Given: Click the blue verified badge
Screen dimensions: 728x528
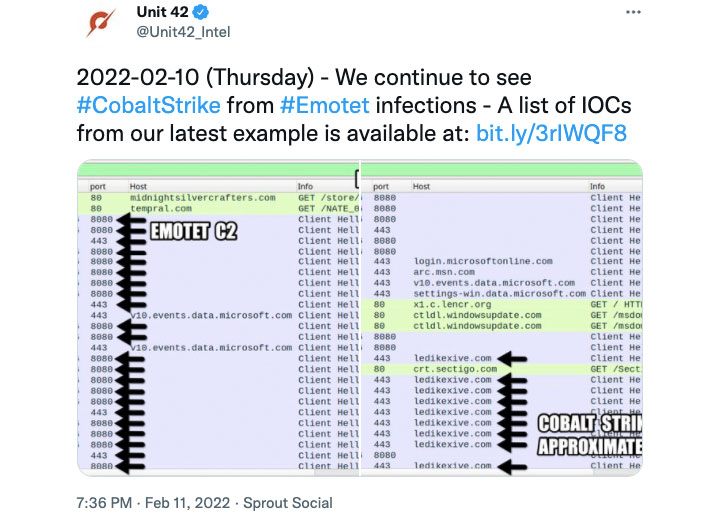Looking at the screenshot, I should pos(199,13).
